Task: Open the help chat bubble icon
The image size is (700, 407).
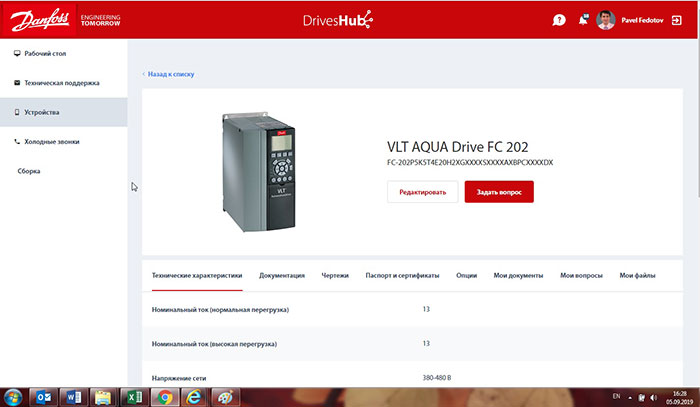Action: coord(559,20)
